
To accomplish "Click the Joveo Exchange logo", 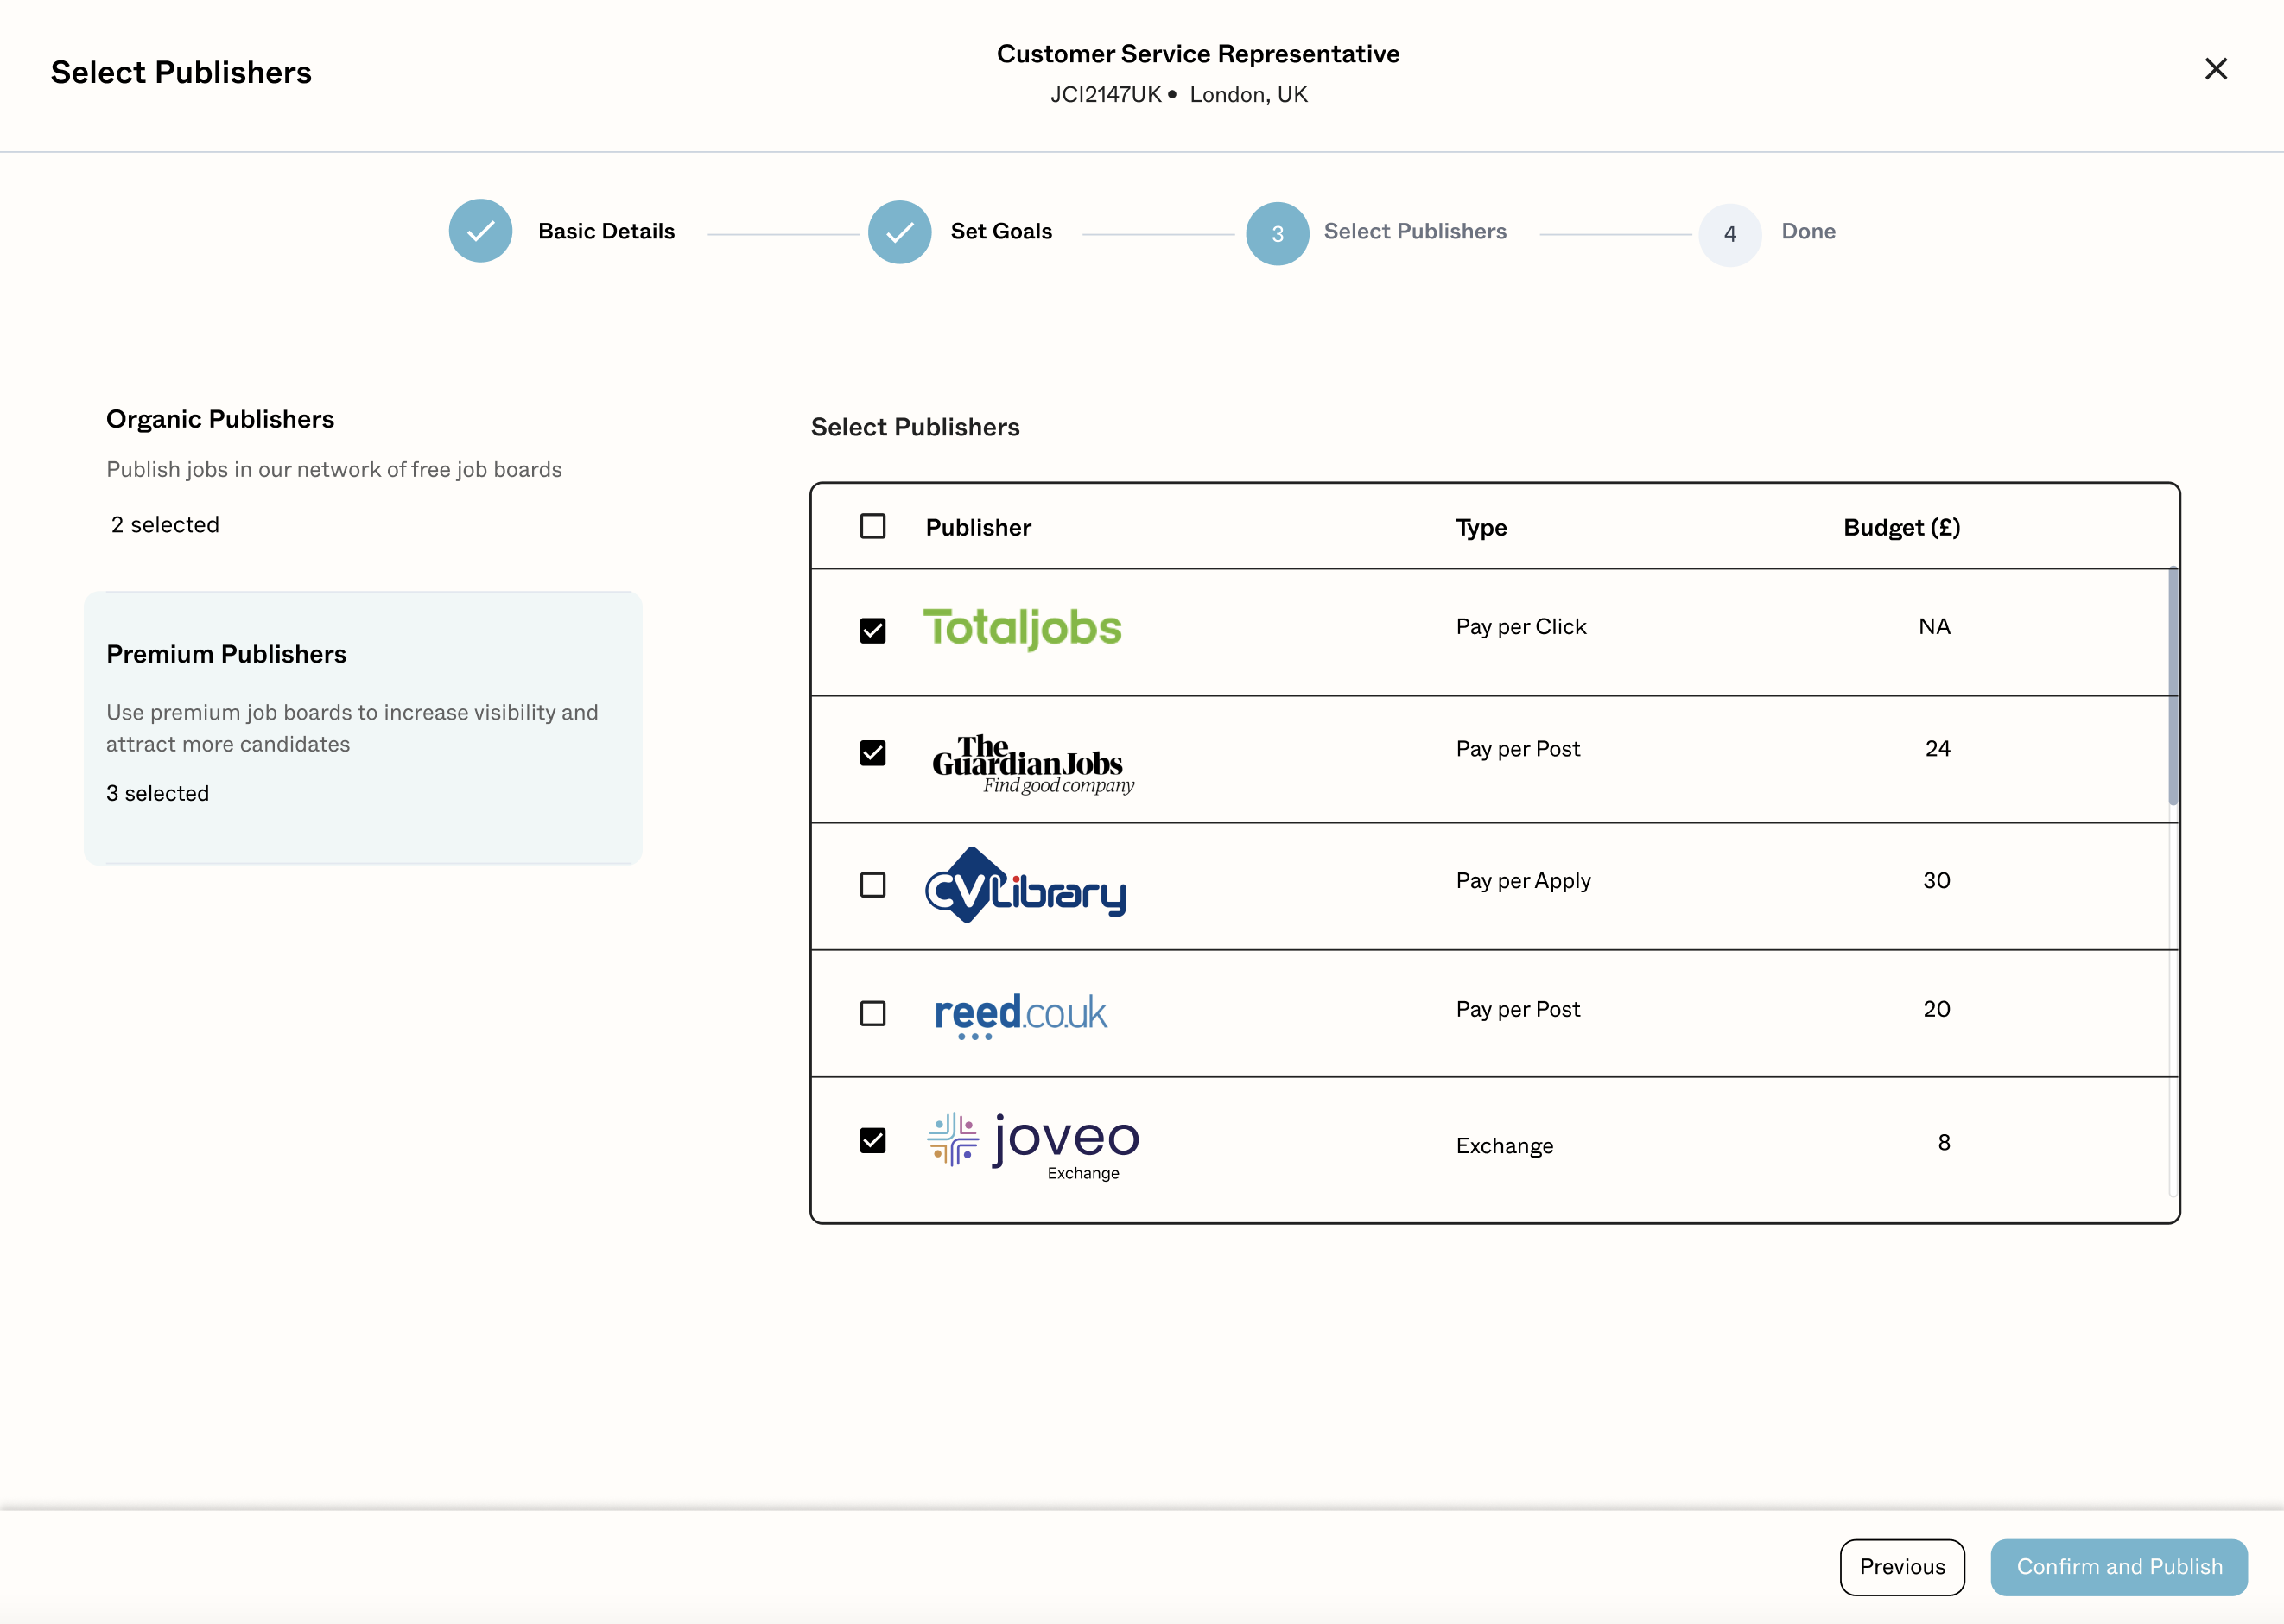I will 1033,1144.
